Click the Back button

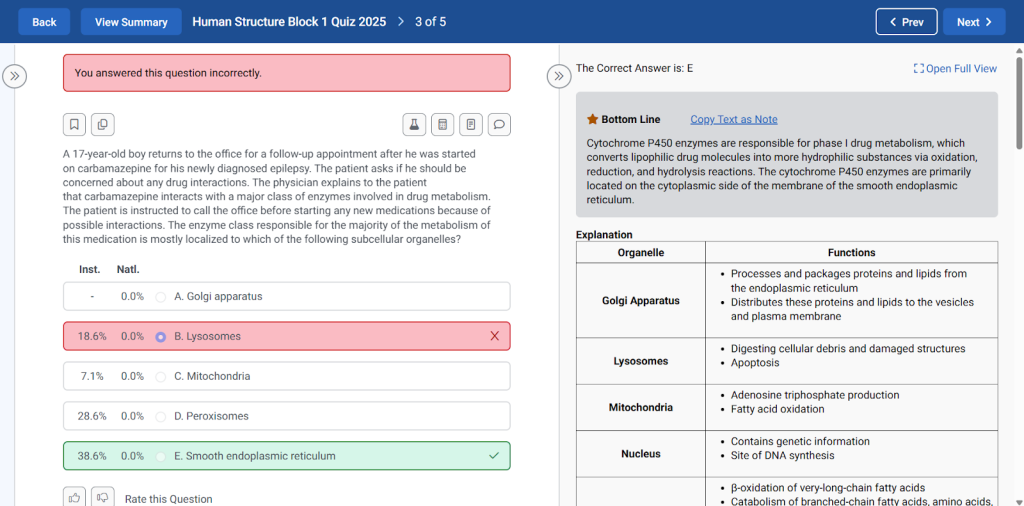click(44, 22)
